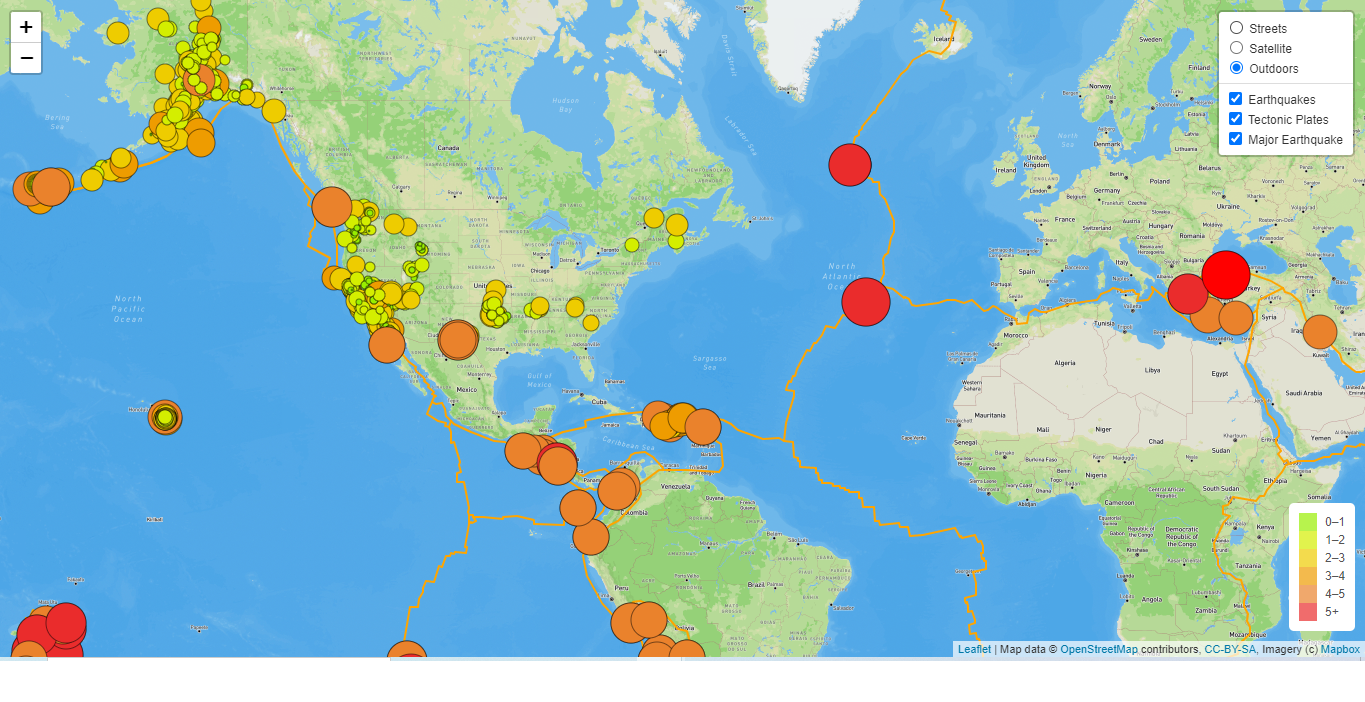The image size is (1365, 702).
Task: Select the large red earthquake marker near Turkey
Action: 1224,275
